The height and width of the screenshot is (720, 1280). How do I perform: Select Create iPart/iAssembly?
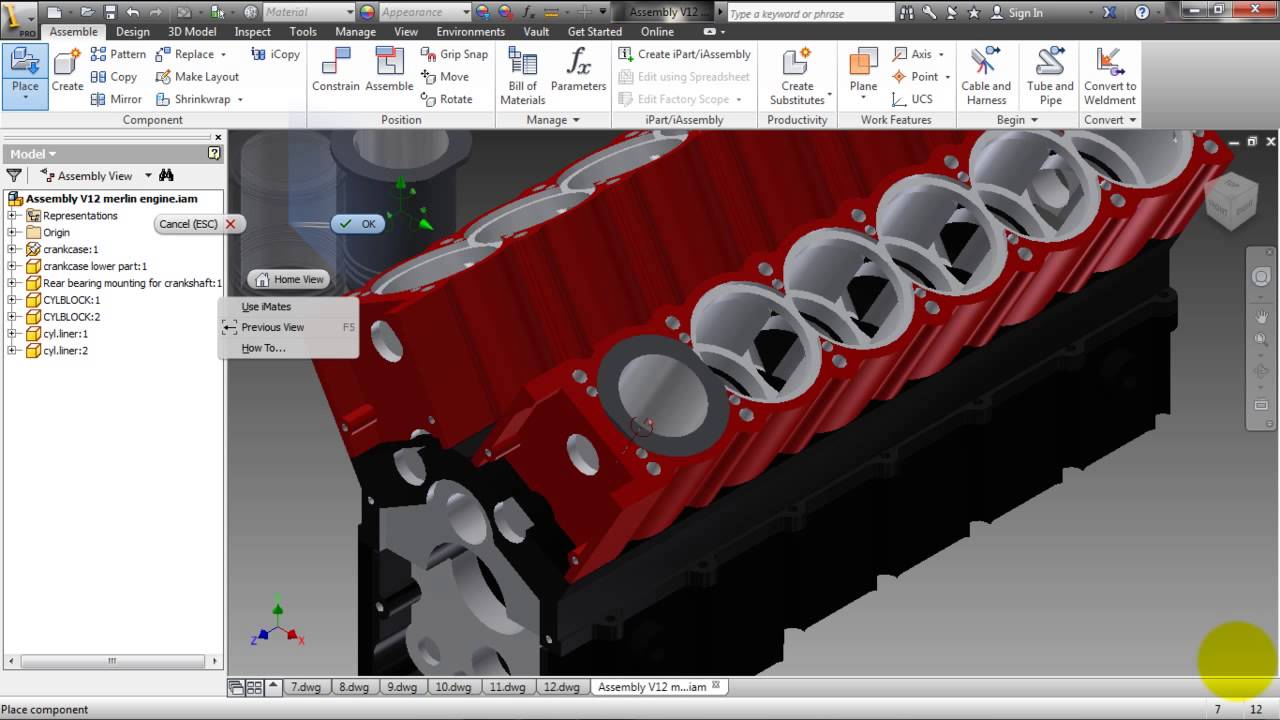tap(684, 54)
